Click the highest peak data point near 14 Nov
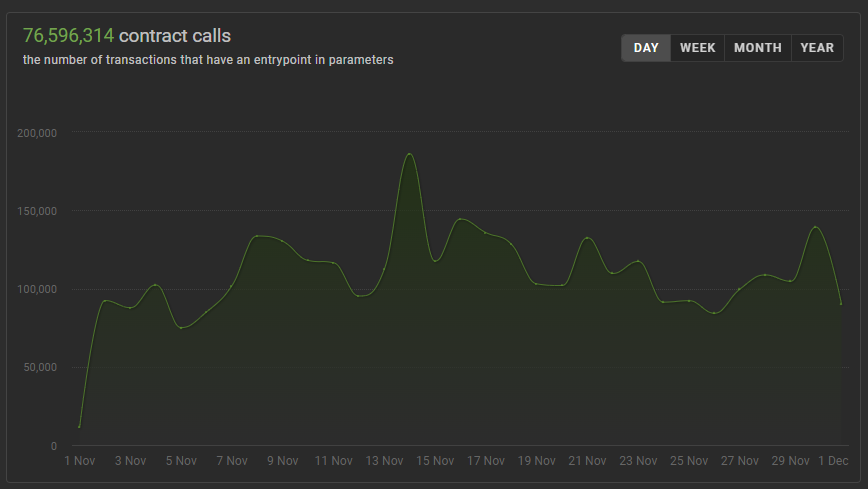Image resolution: width=868 pixels, height=489 pixels. (410, 154)
